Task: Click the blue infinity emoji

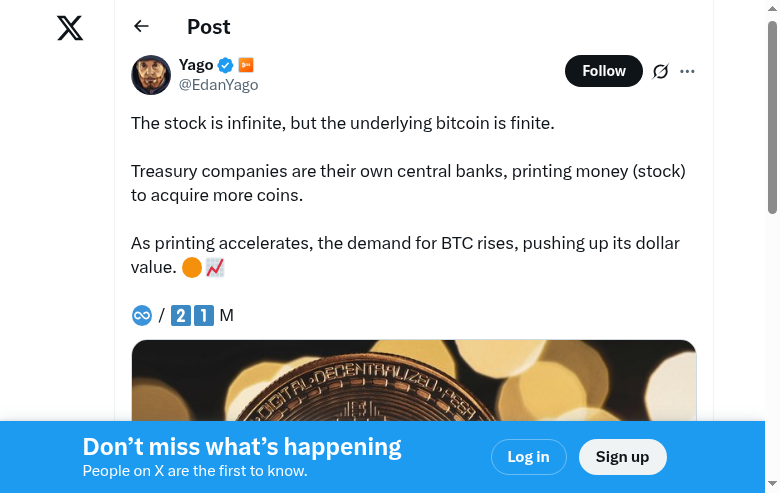Action: point(142,316)
